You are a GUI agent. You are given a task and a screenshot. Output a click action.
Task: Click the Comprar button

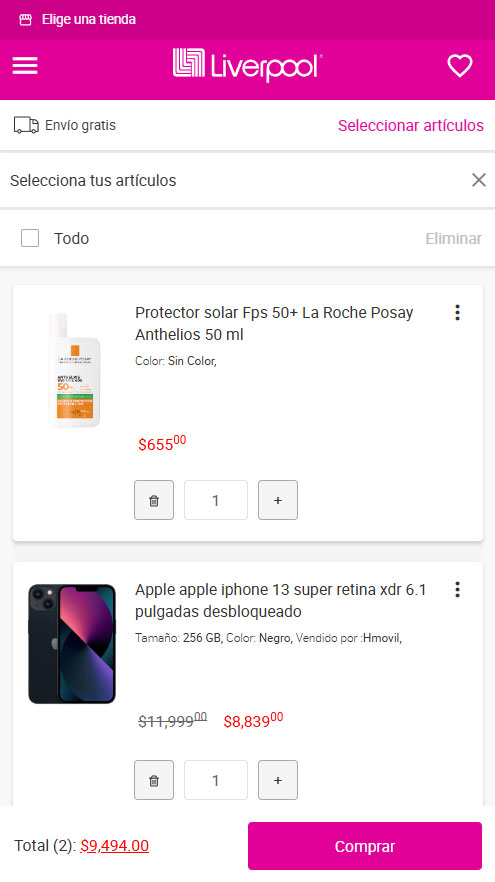[365, 846]
